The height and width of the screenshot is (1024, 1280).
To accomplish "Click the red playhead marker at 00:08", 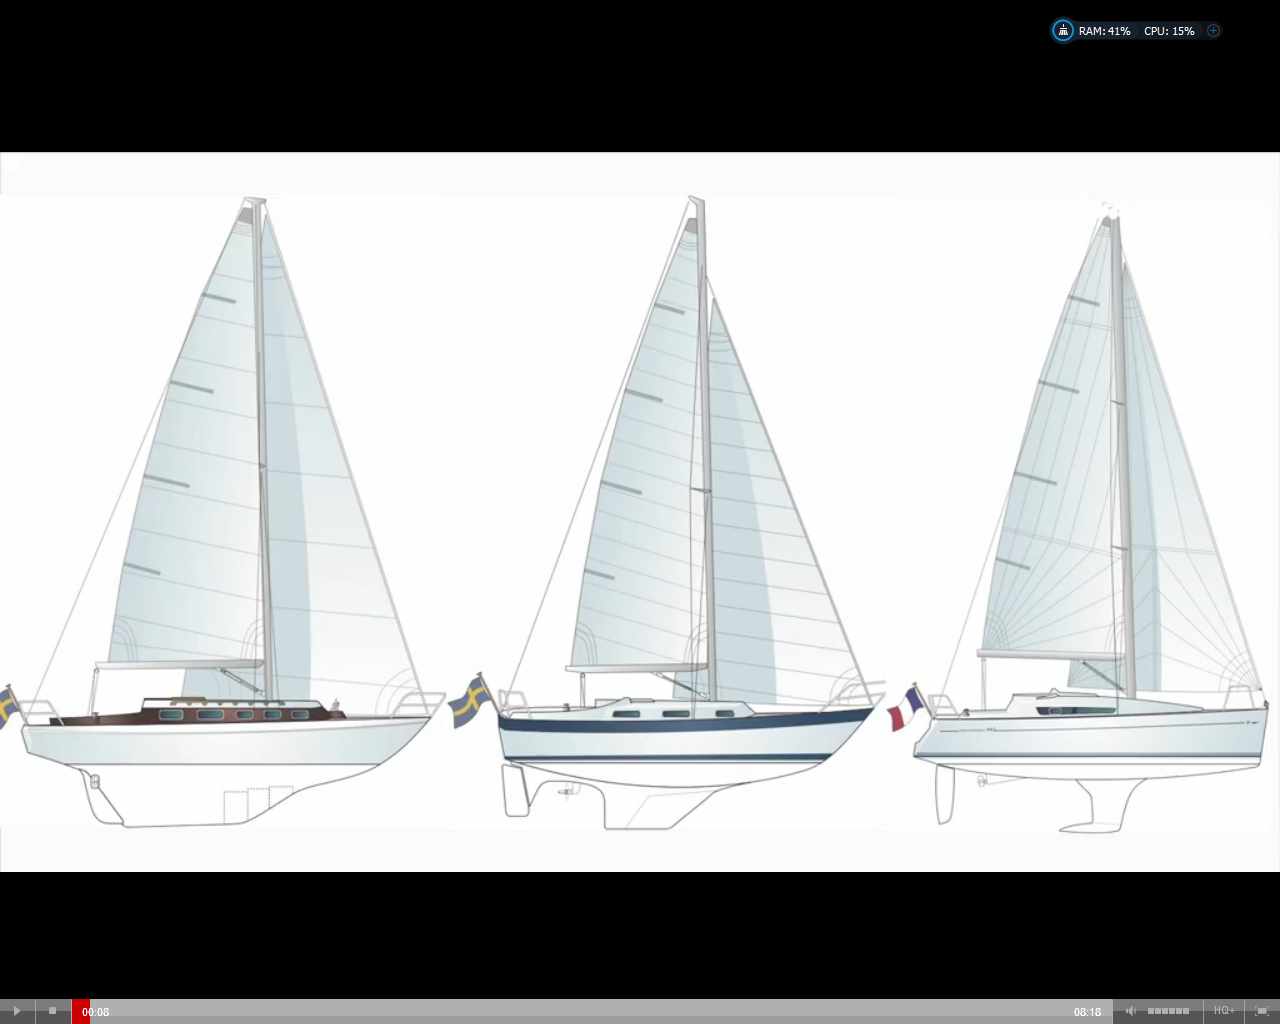I will click(80, 1011).
